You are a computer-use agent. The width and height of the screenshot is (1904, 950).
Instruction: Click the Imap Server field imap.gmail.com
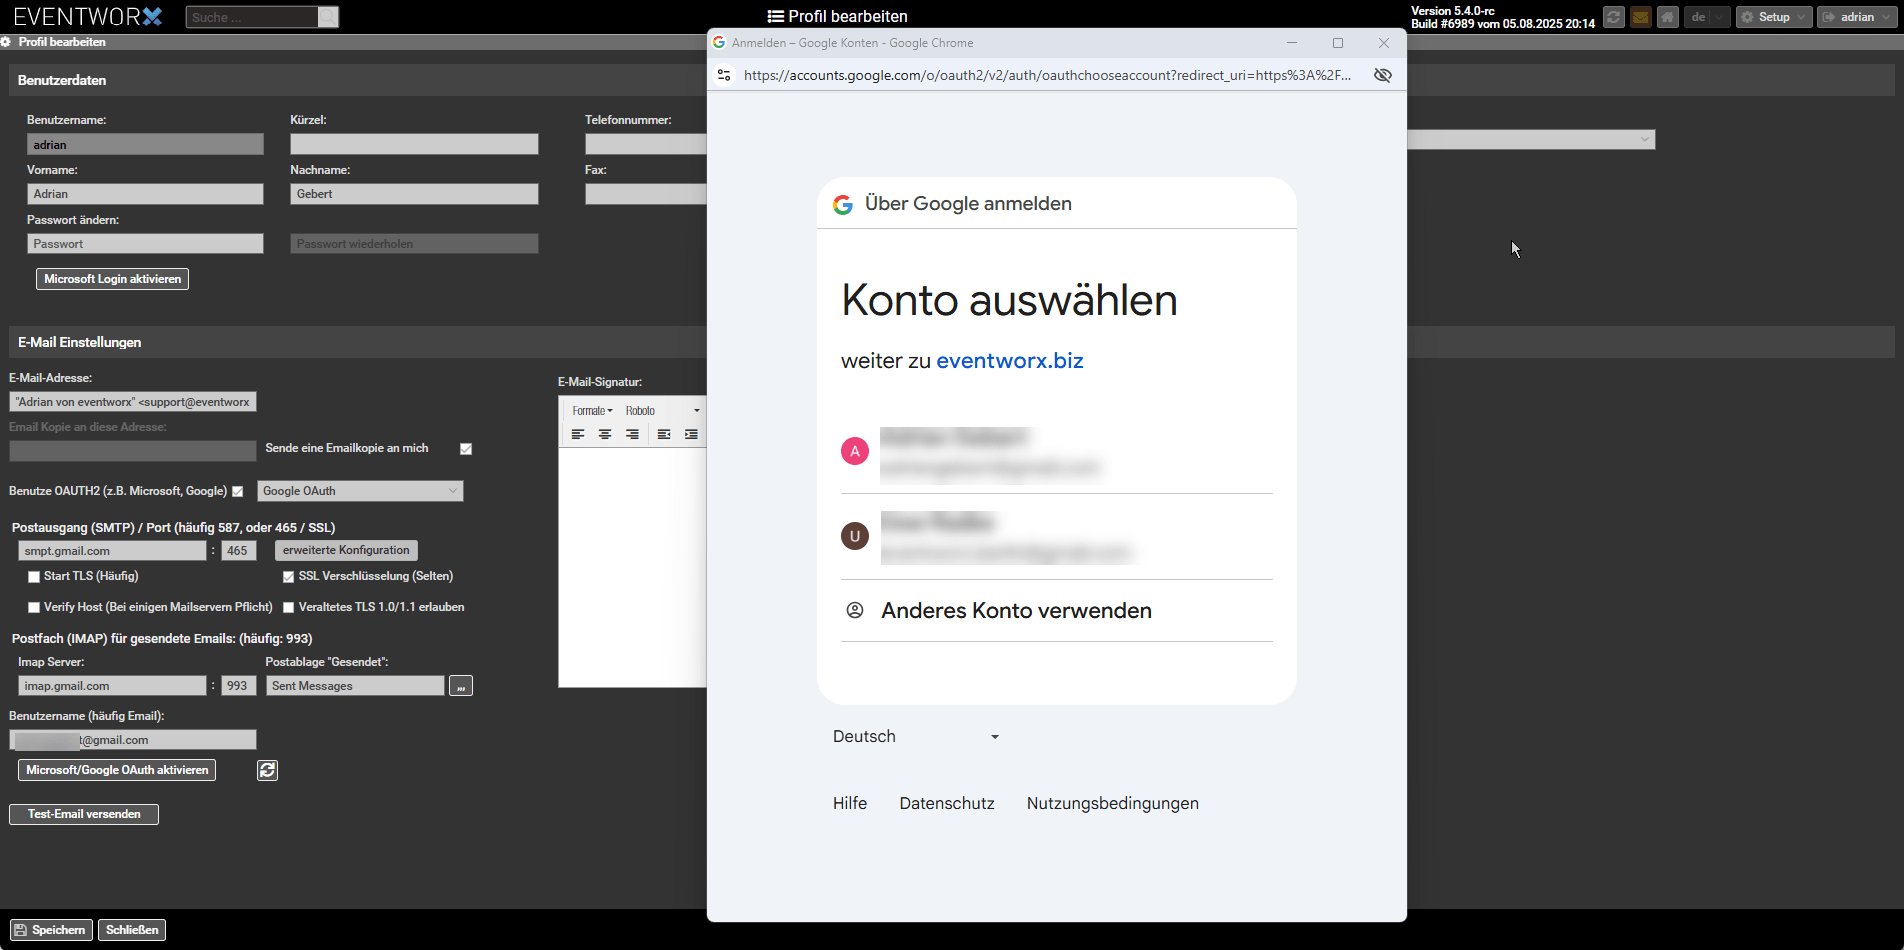click(112, 686)
